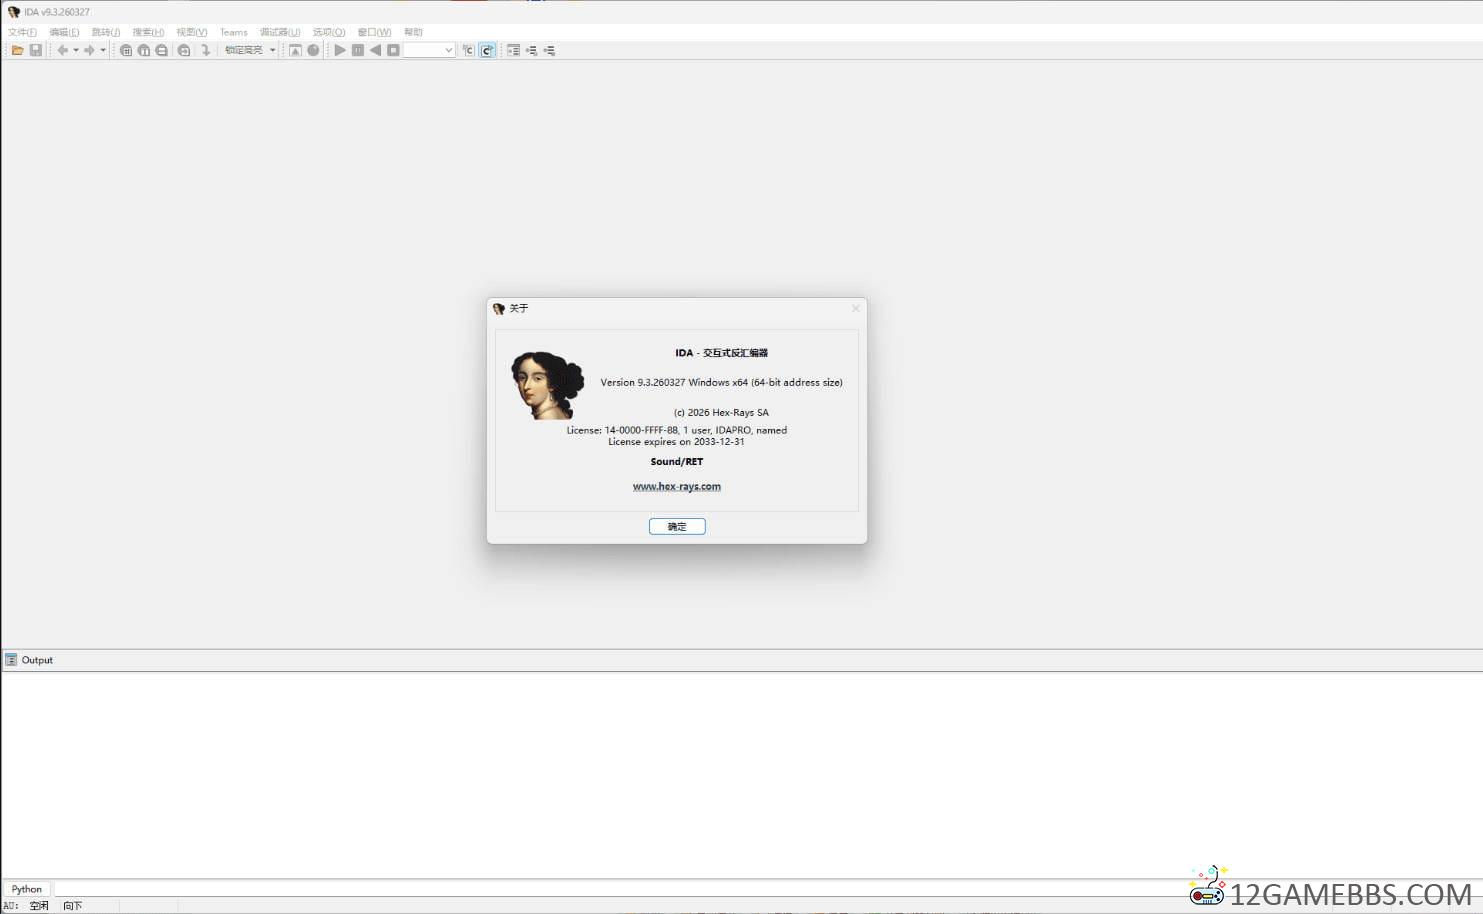Click the debugger Pause icon
This screenshot has width=1483, height=914.
tap(358, 50)
